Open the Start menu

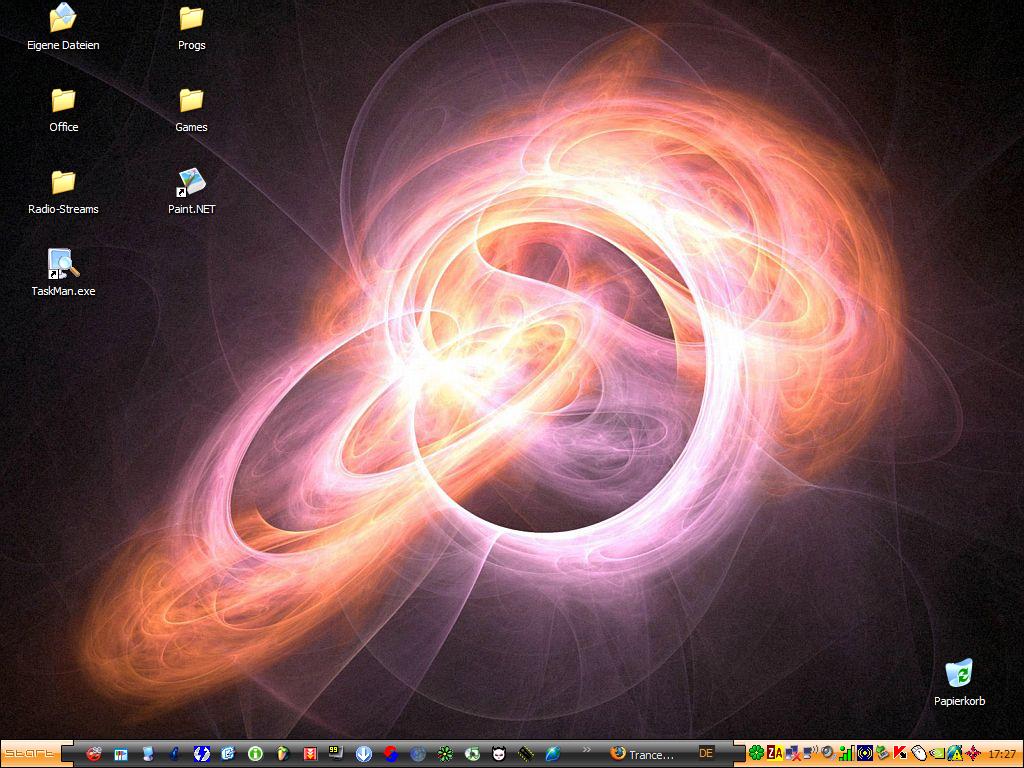point(30,753)
